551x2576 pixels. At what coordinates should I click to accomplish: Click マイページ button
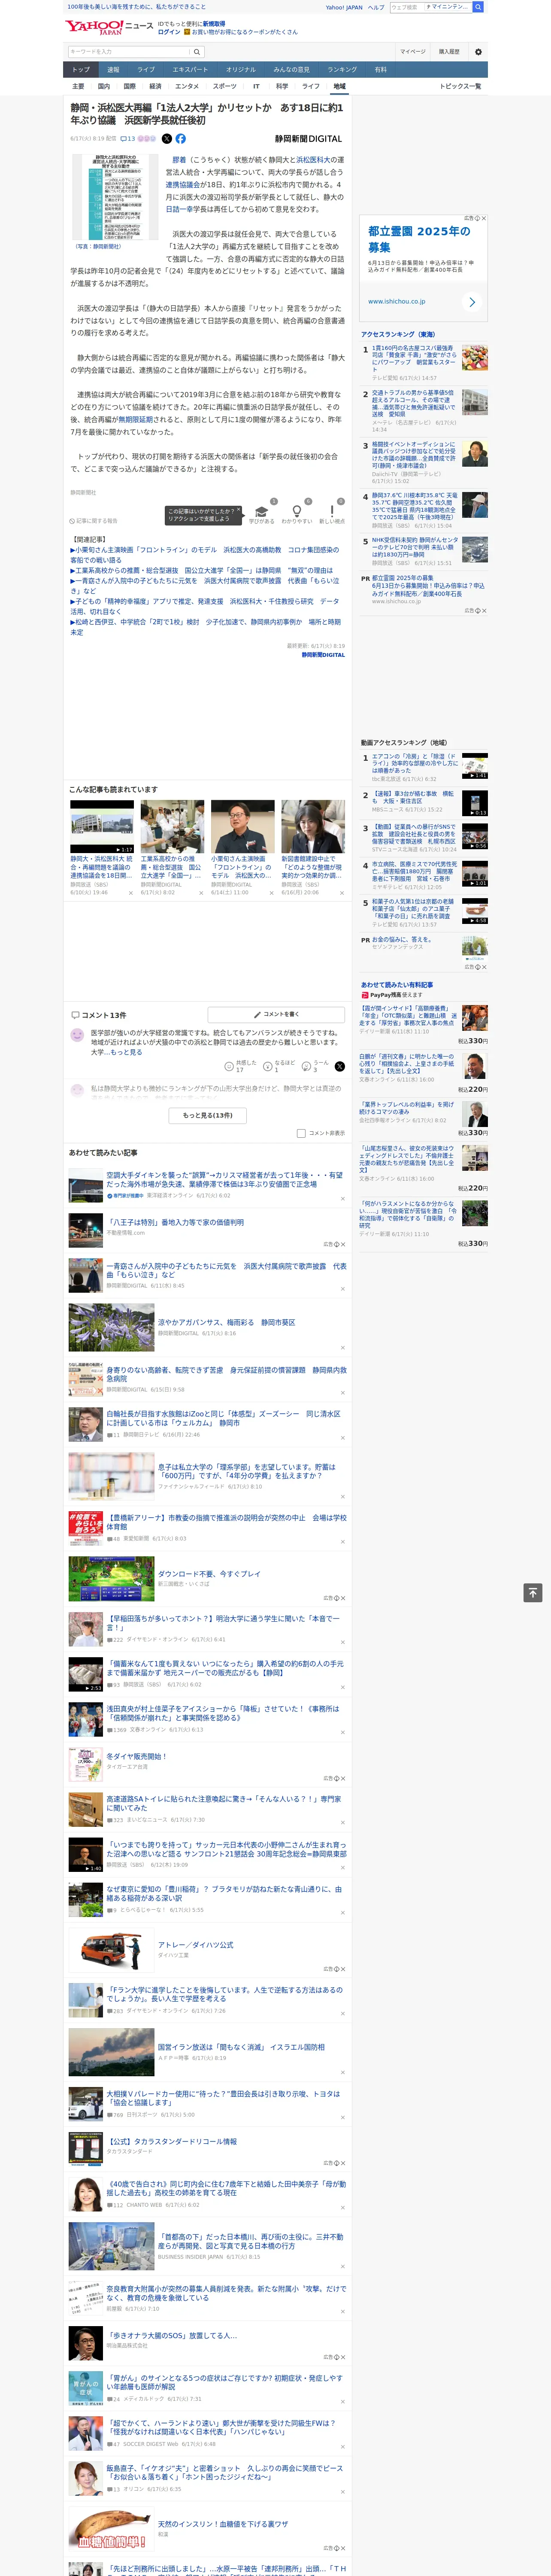(x=413, y=51)
